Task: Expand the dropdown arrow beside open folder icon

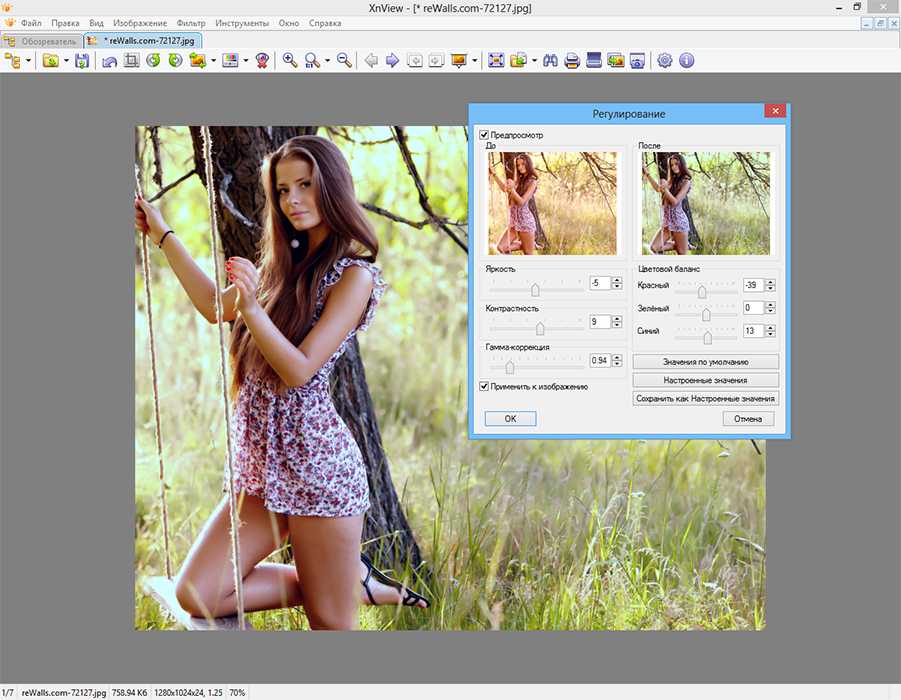Action: (66, 61)
